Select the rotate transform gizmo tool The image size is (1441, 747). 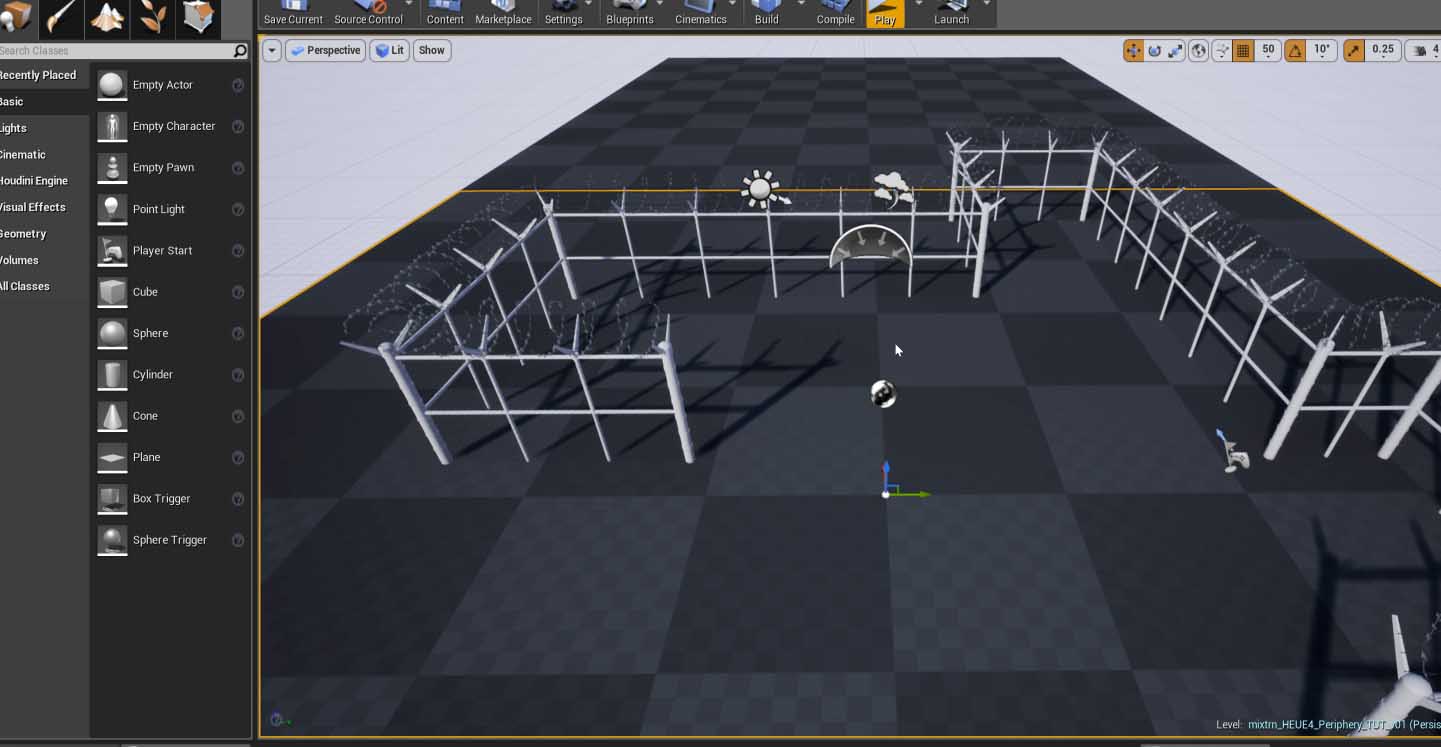(1154, 50)
